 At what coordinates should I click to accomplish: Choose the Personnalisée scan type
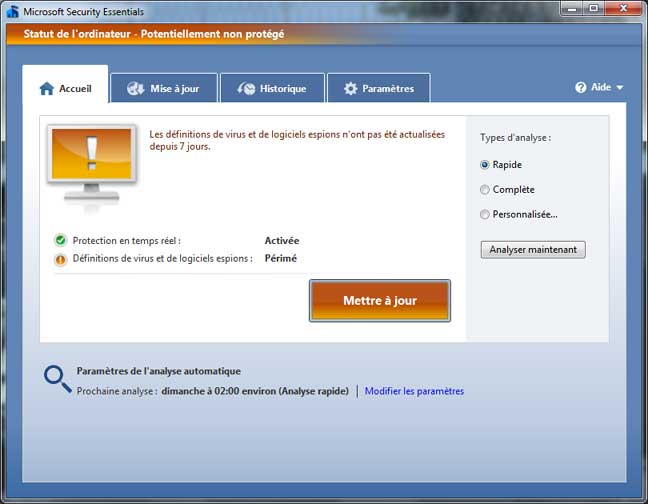(x=485, y=214)
